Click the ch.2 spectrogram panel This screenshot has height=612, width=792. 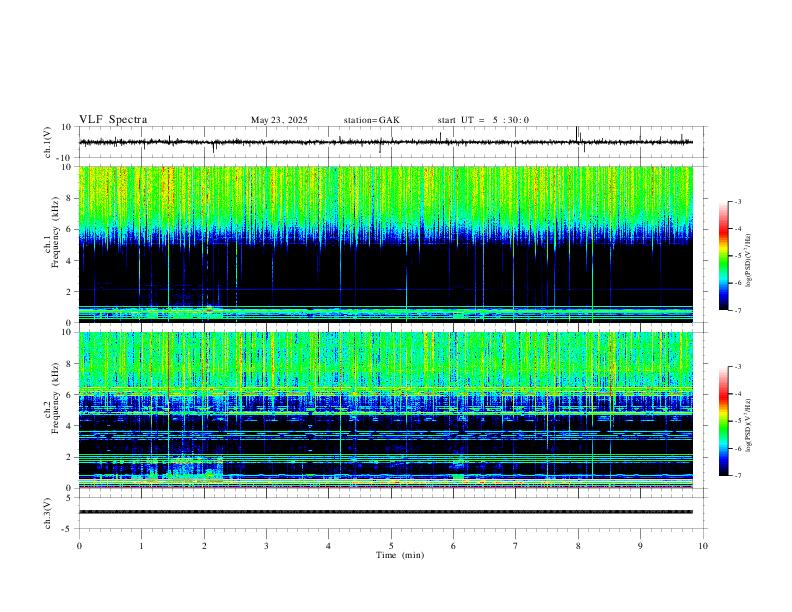tap(386, 410)
